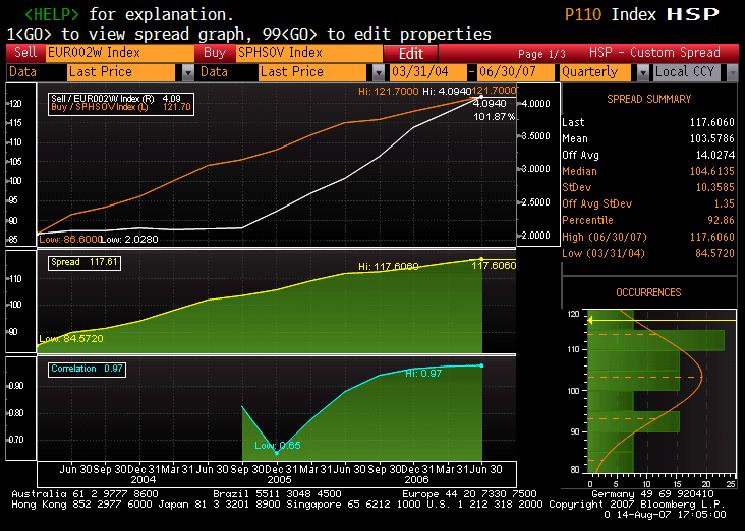Click the OCCURRENCES heading
Screen dimensions: 745x531
point(649,293)
